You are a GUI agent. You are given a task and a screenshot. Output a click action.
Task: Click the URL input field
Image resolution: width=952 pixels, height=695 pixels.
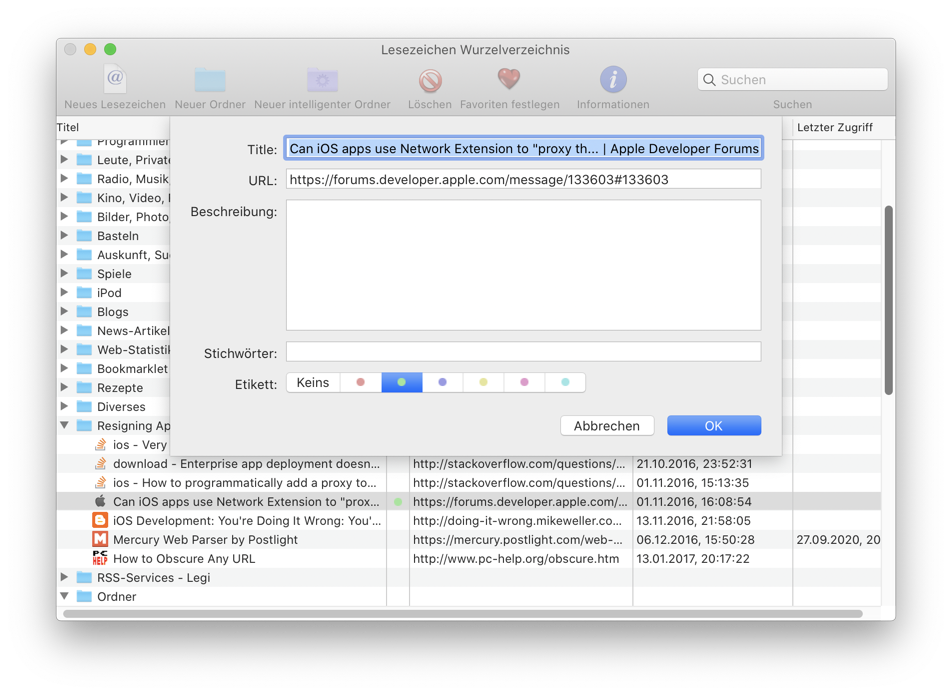click(523, 180)
